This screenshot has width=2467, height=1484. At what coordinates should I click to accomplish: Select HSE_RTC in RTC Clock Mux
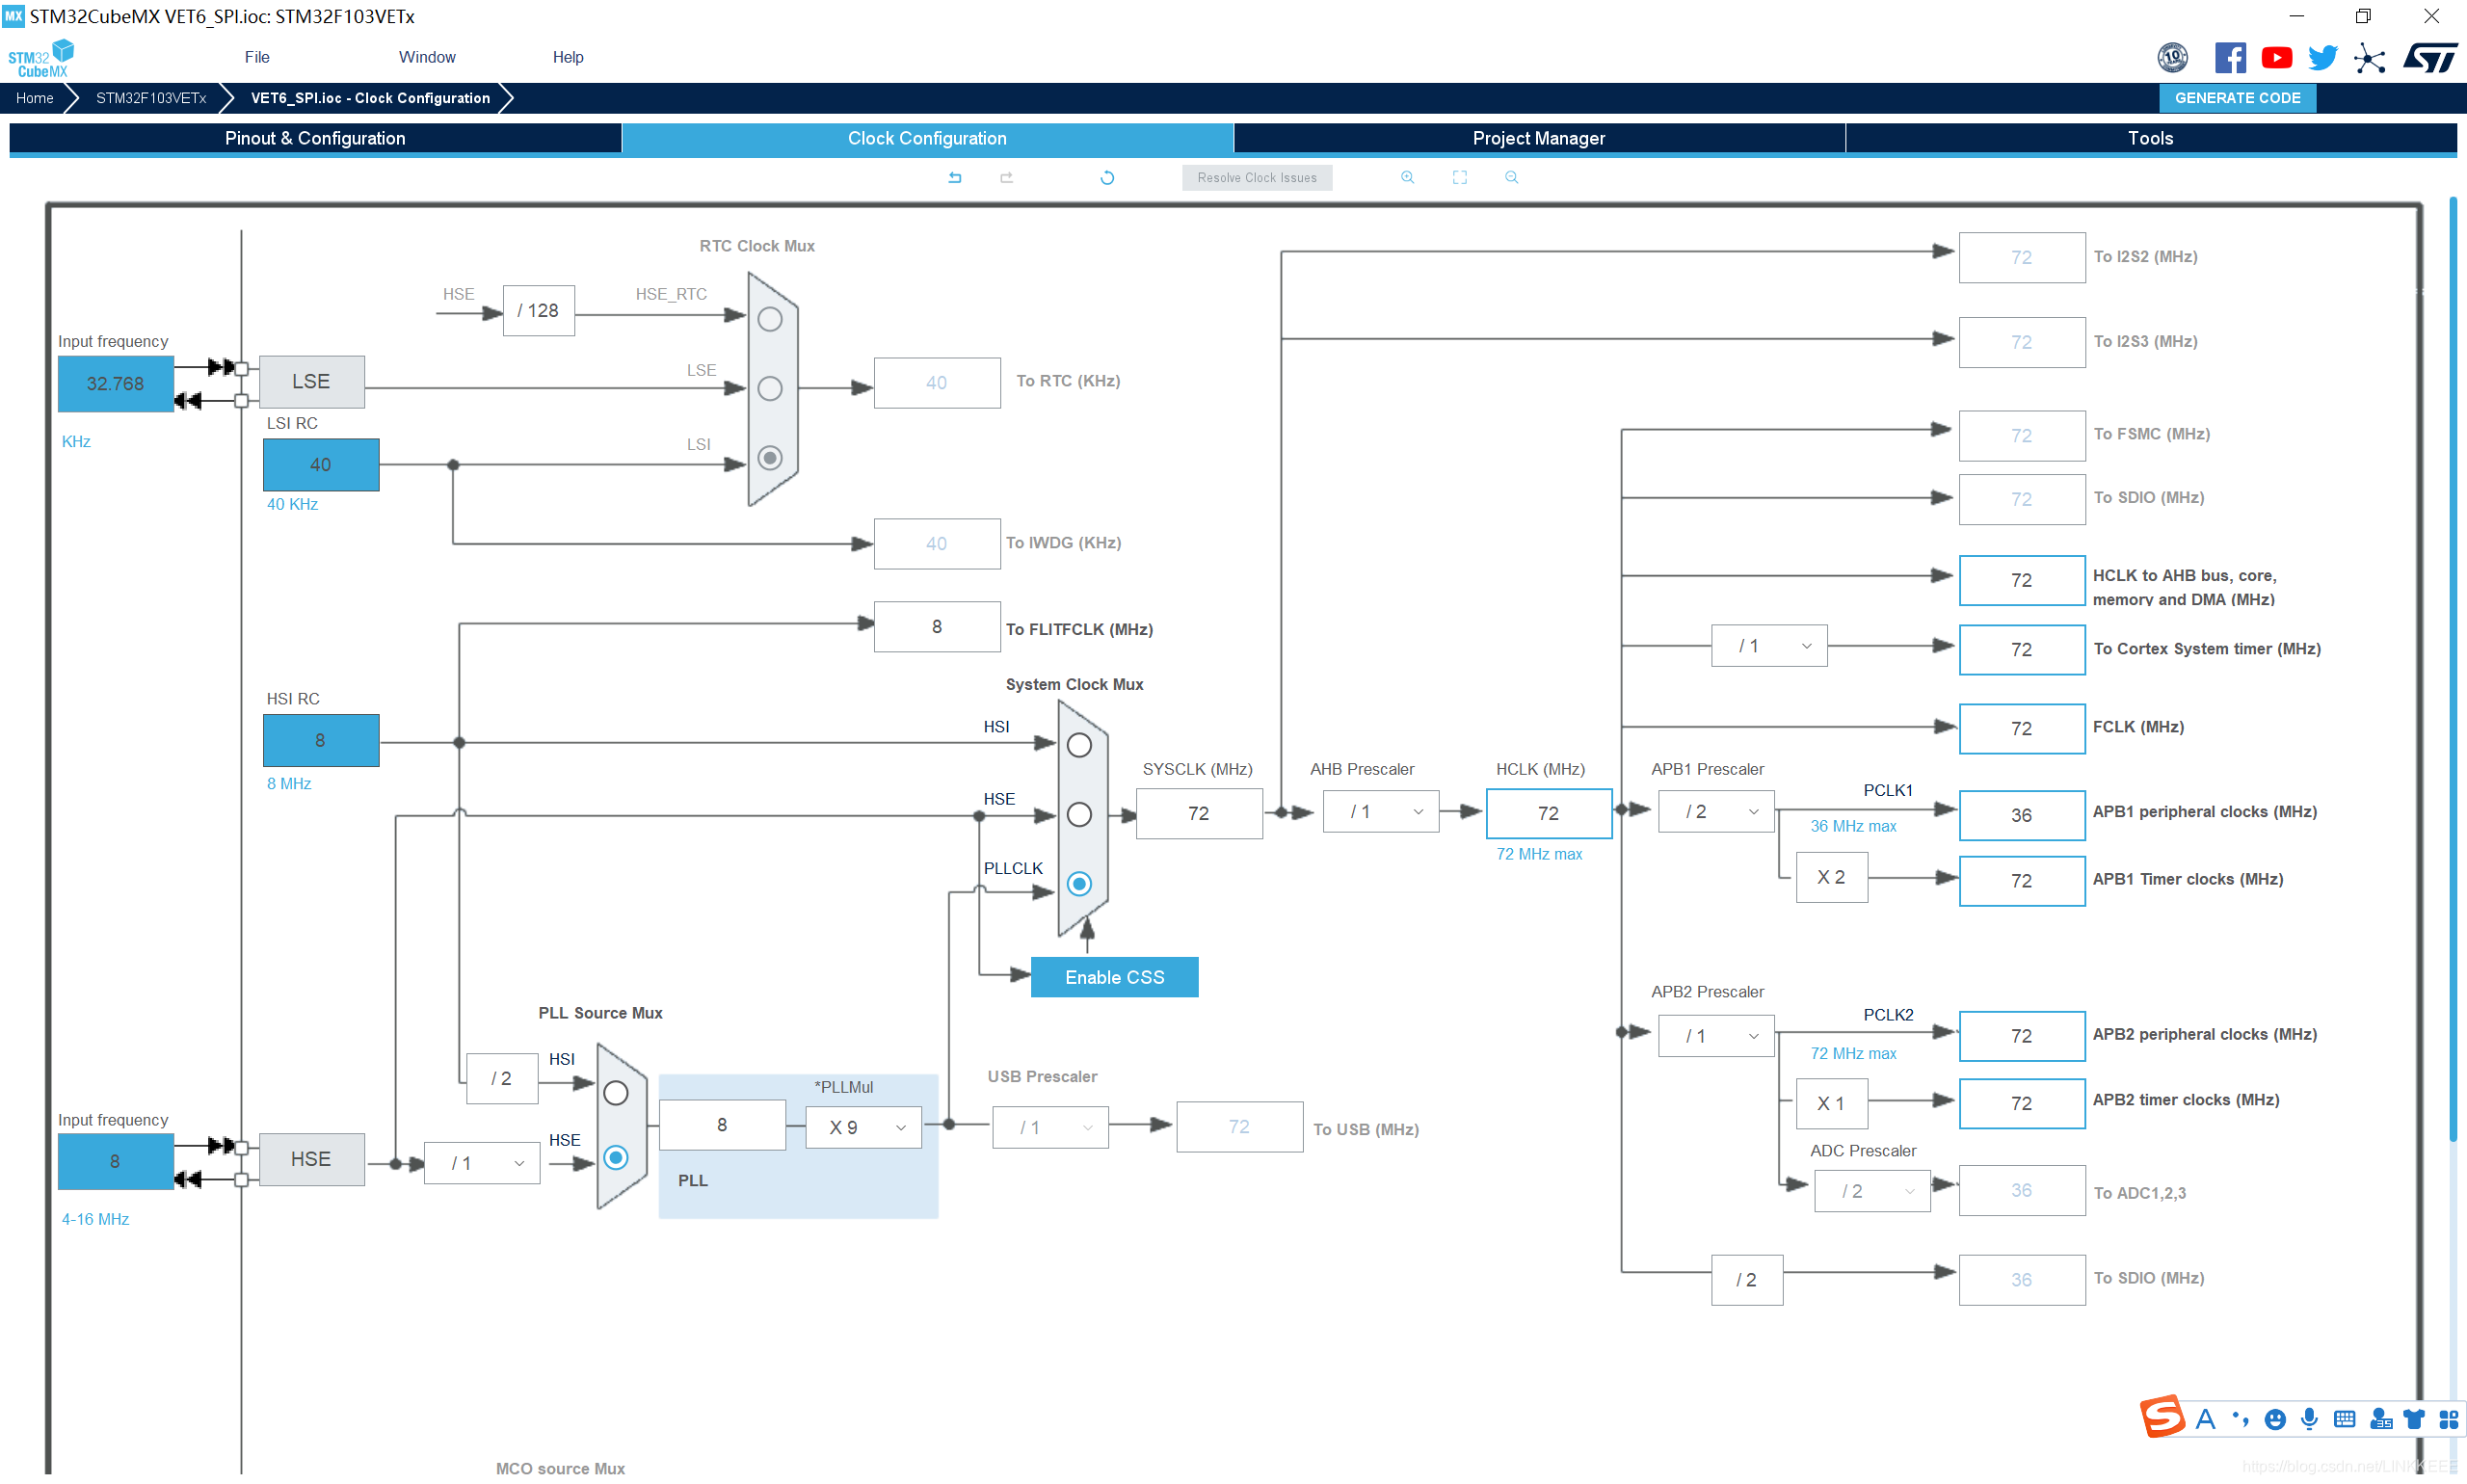point(770,319)
